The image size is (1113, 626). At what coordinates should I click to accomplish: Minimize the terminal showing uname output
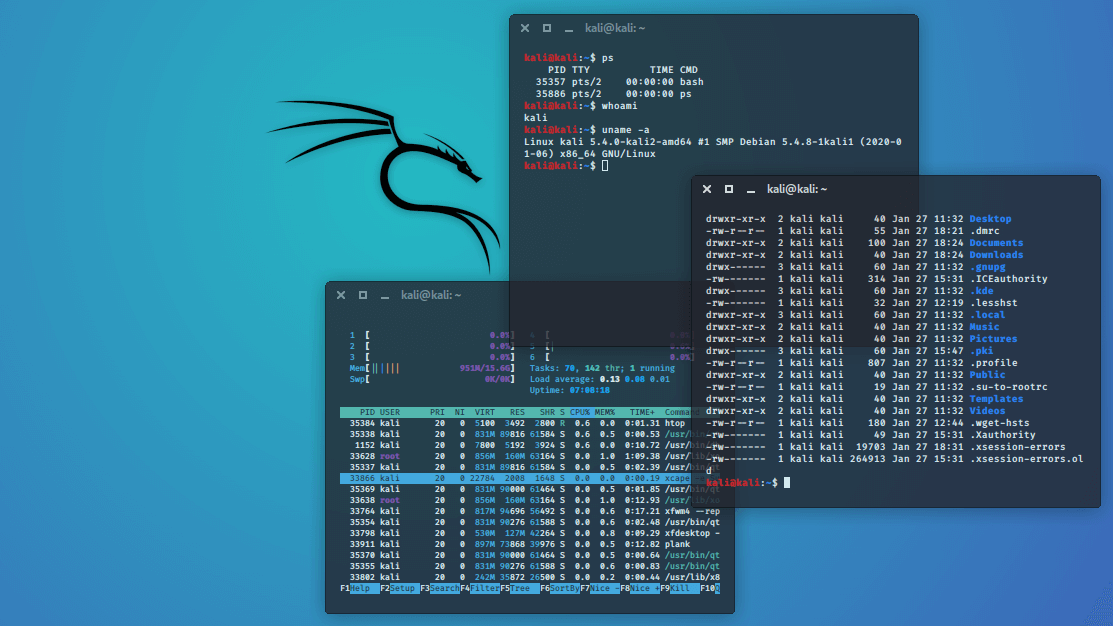(568, 28)
